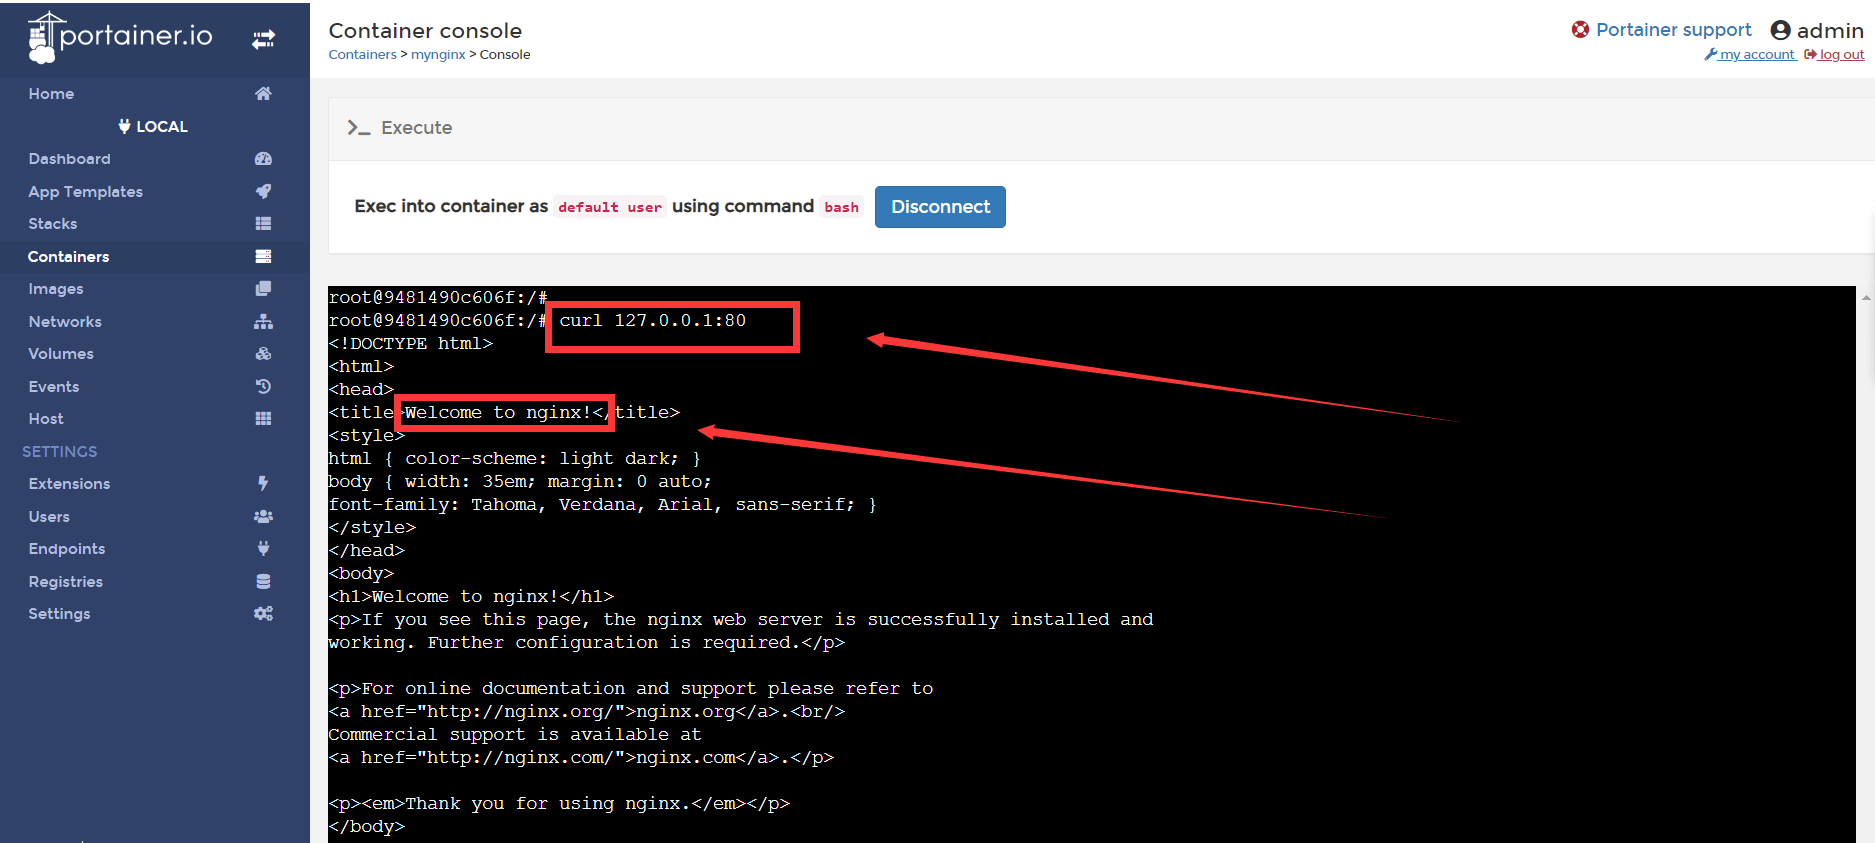Click the Execute terminal prompt icon
1875x843 pixels.
[x=358, y=127]
